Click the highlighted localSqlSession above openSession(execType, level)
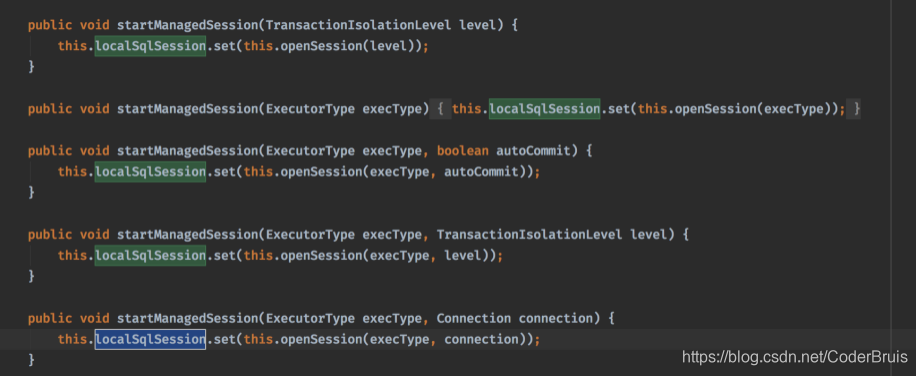Image resolution: width=918 pixels, height=376 pixels. tap(150, 255)
